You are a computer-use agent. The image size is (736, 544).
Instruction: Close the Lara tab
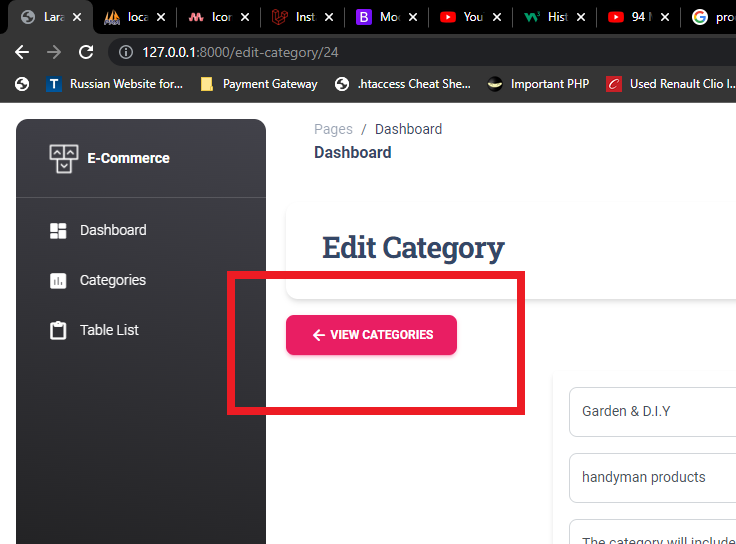pyautogui.click(x=77, y=17)
